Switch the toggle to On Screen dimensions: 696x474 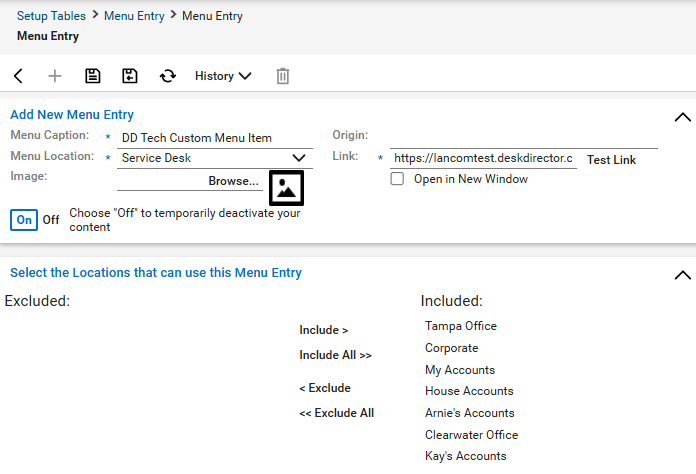tap(24, 220)
